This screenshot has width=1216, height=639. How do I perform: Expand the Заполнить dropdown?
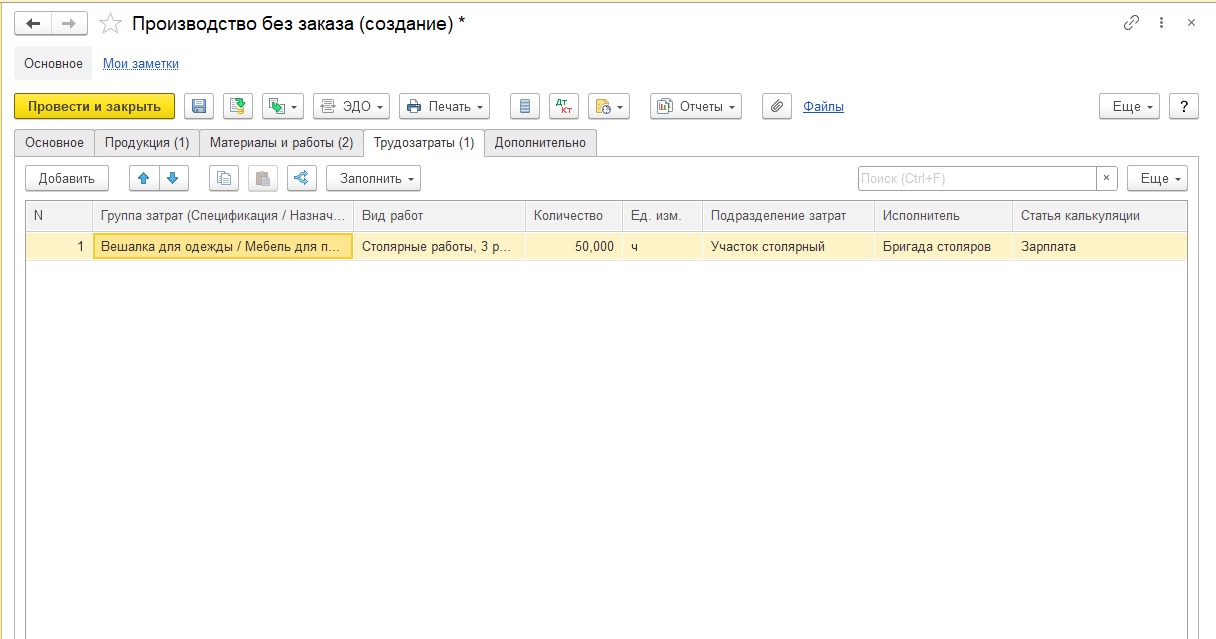373,178
